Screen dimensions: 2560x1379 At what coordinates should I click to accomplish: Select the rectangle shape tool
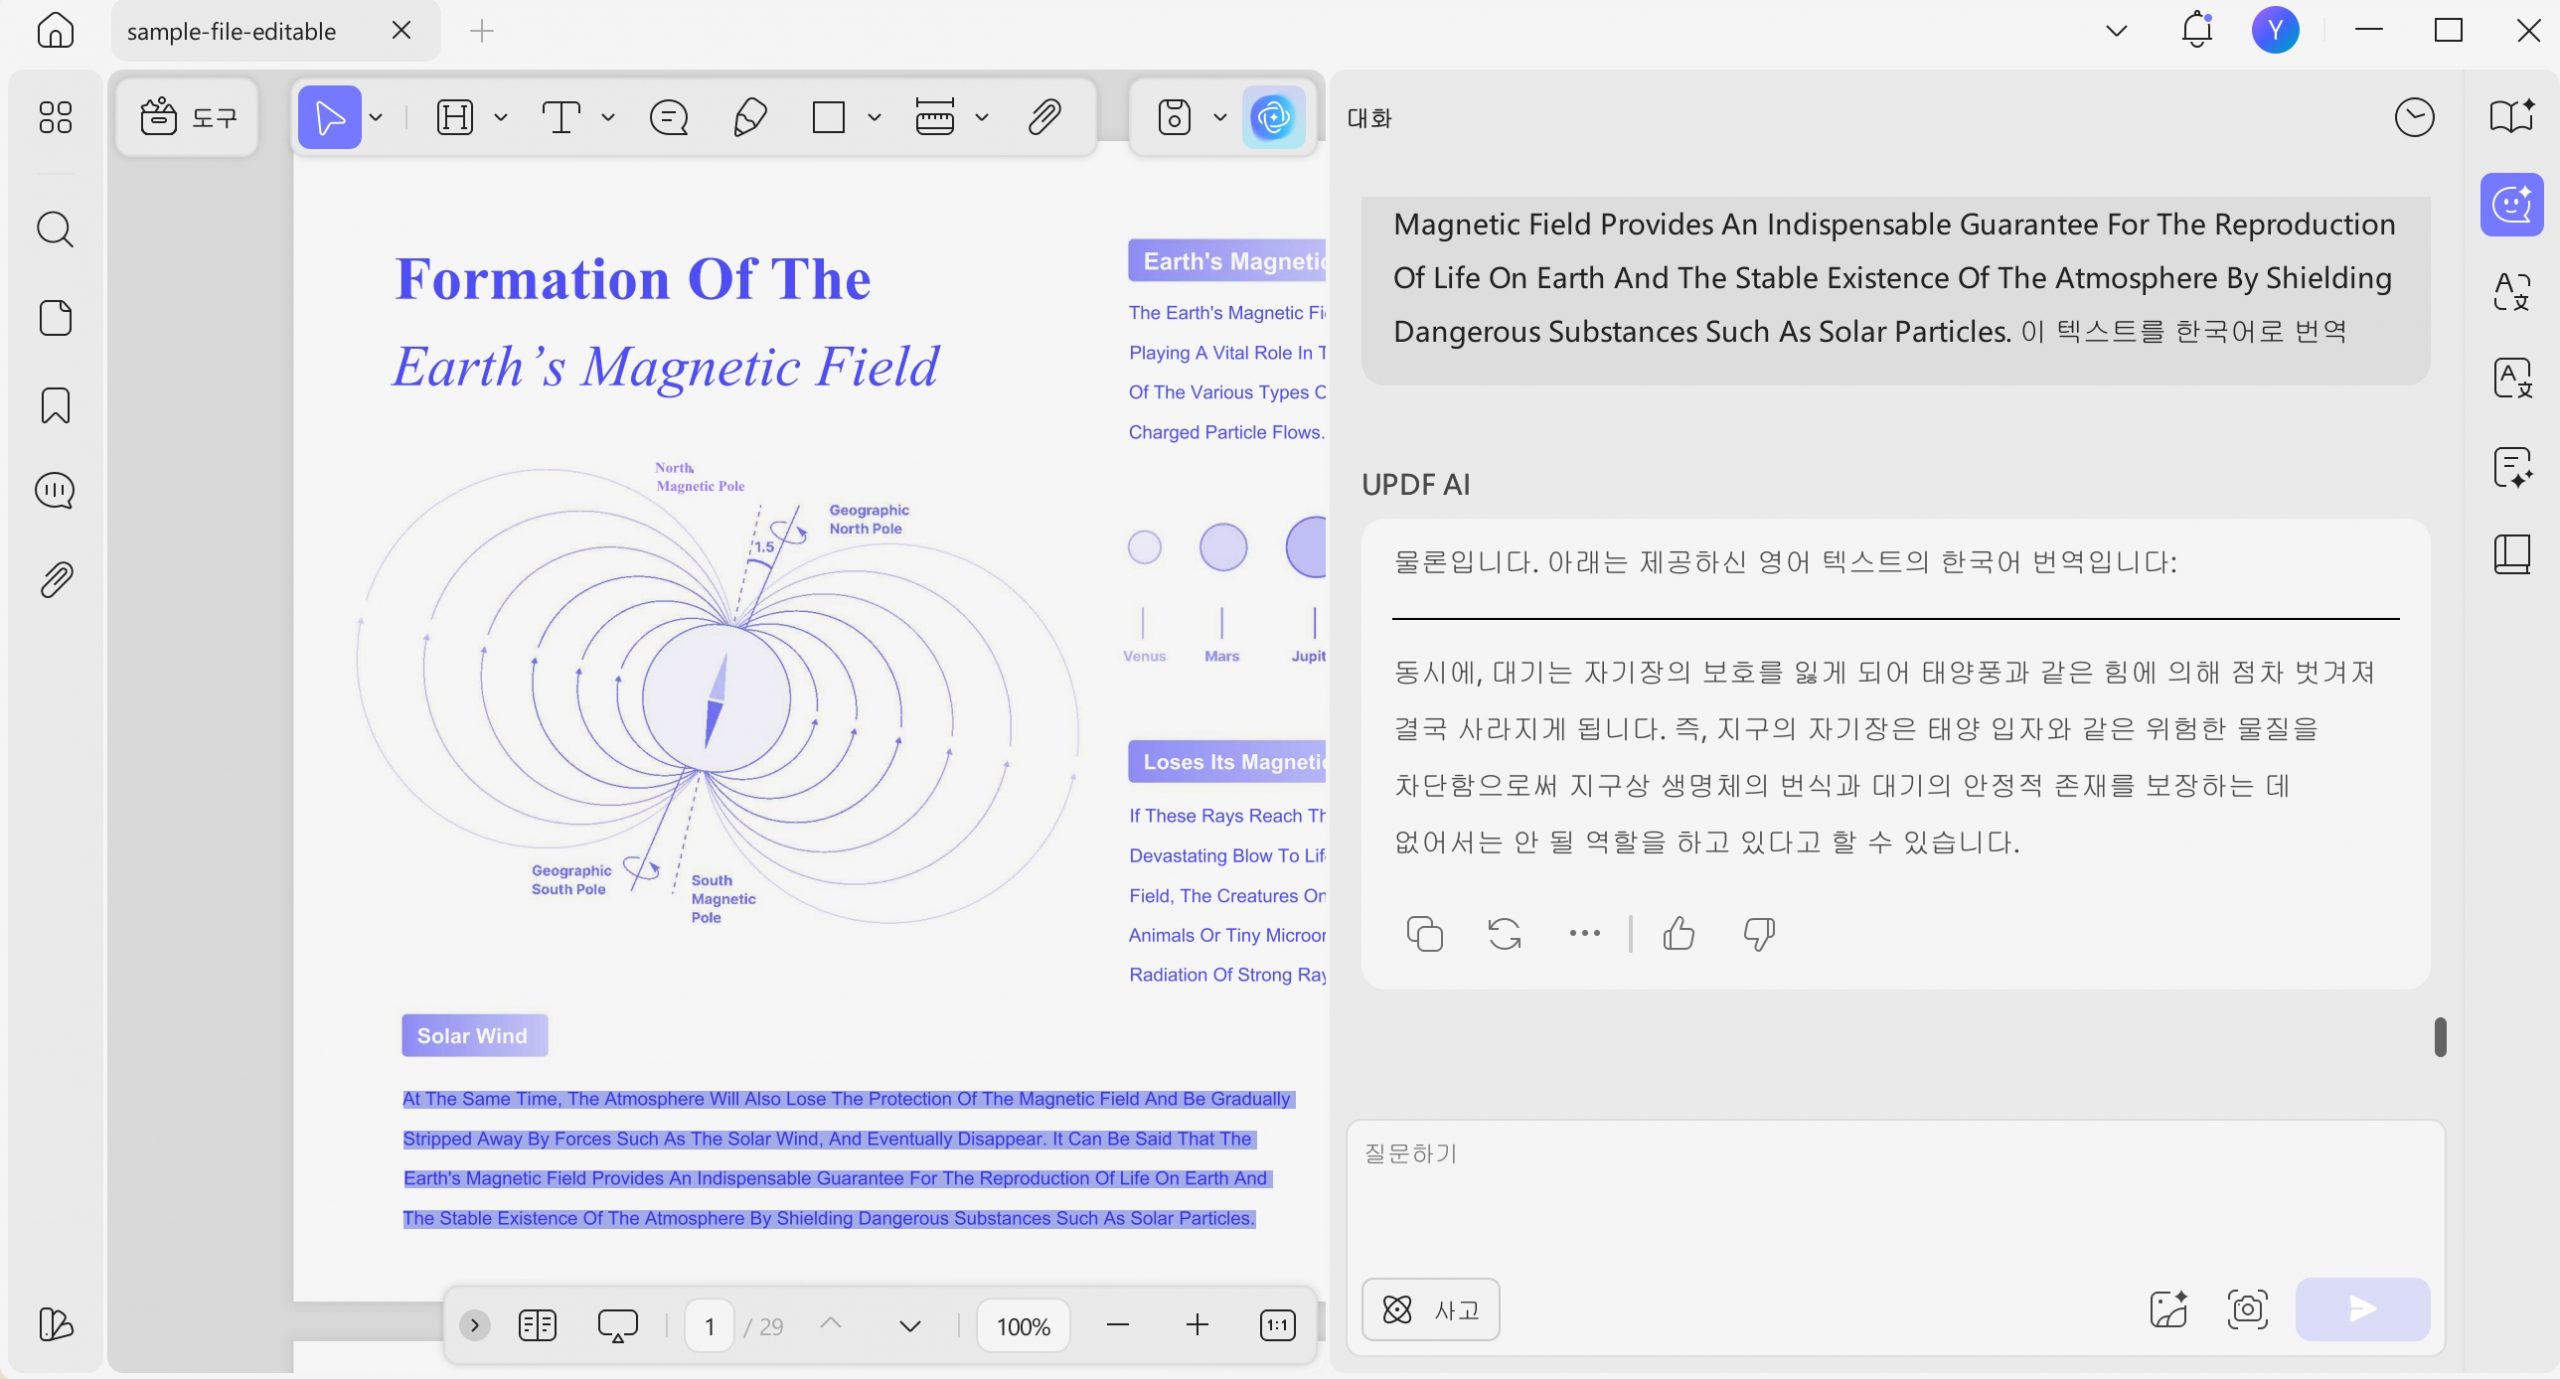(828, 117)
